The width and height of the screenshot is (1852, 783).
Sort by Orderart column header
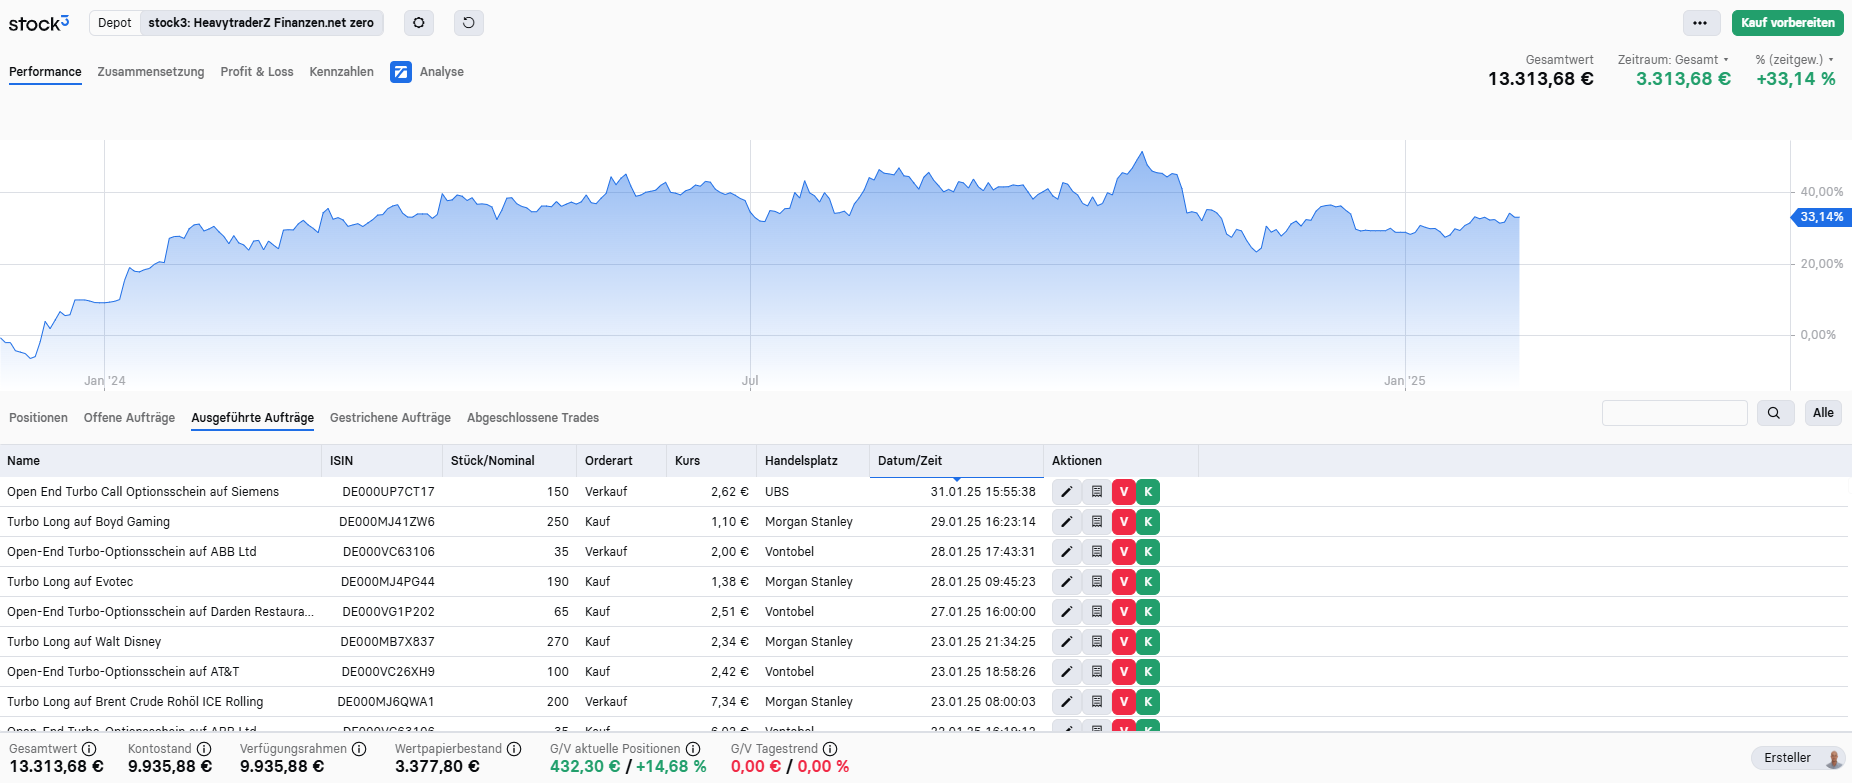(622, 461)
